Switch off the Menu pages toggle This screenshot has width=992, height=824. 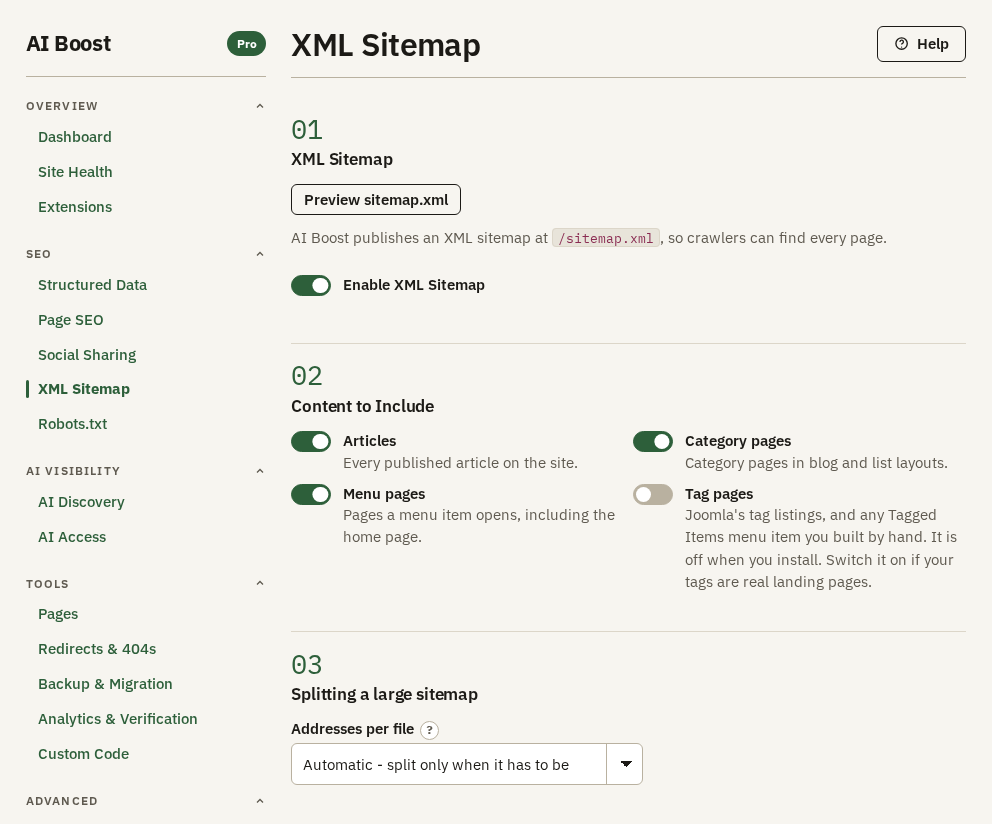[x=311, y=494]
